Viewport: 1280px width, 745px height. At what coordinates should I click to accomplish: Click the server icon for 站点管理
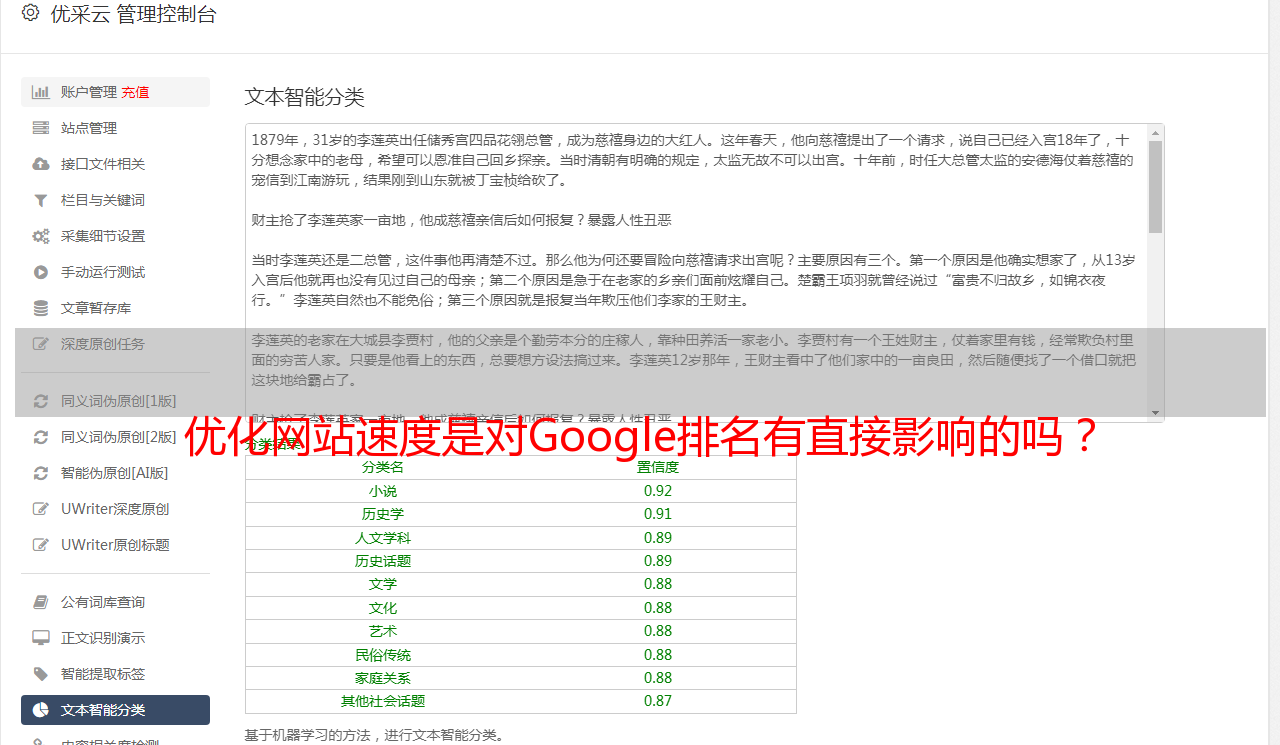[41, 128]
